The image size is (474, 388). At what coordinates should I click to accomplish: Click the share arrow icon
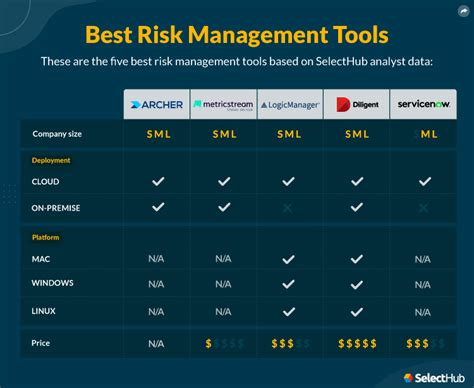(x=463, y=11)
